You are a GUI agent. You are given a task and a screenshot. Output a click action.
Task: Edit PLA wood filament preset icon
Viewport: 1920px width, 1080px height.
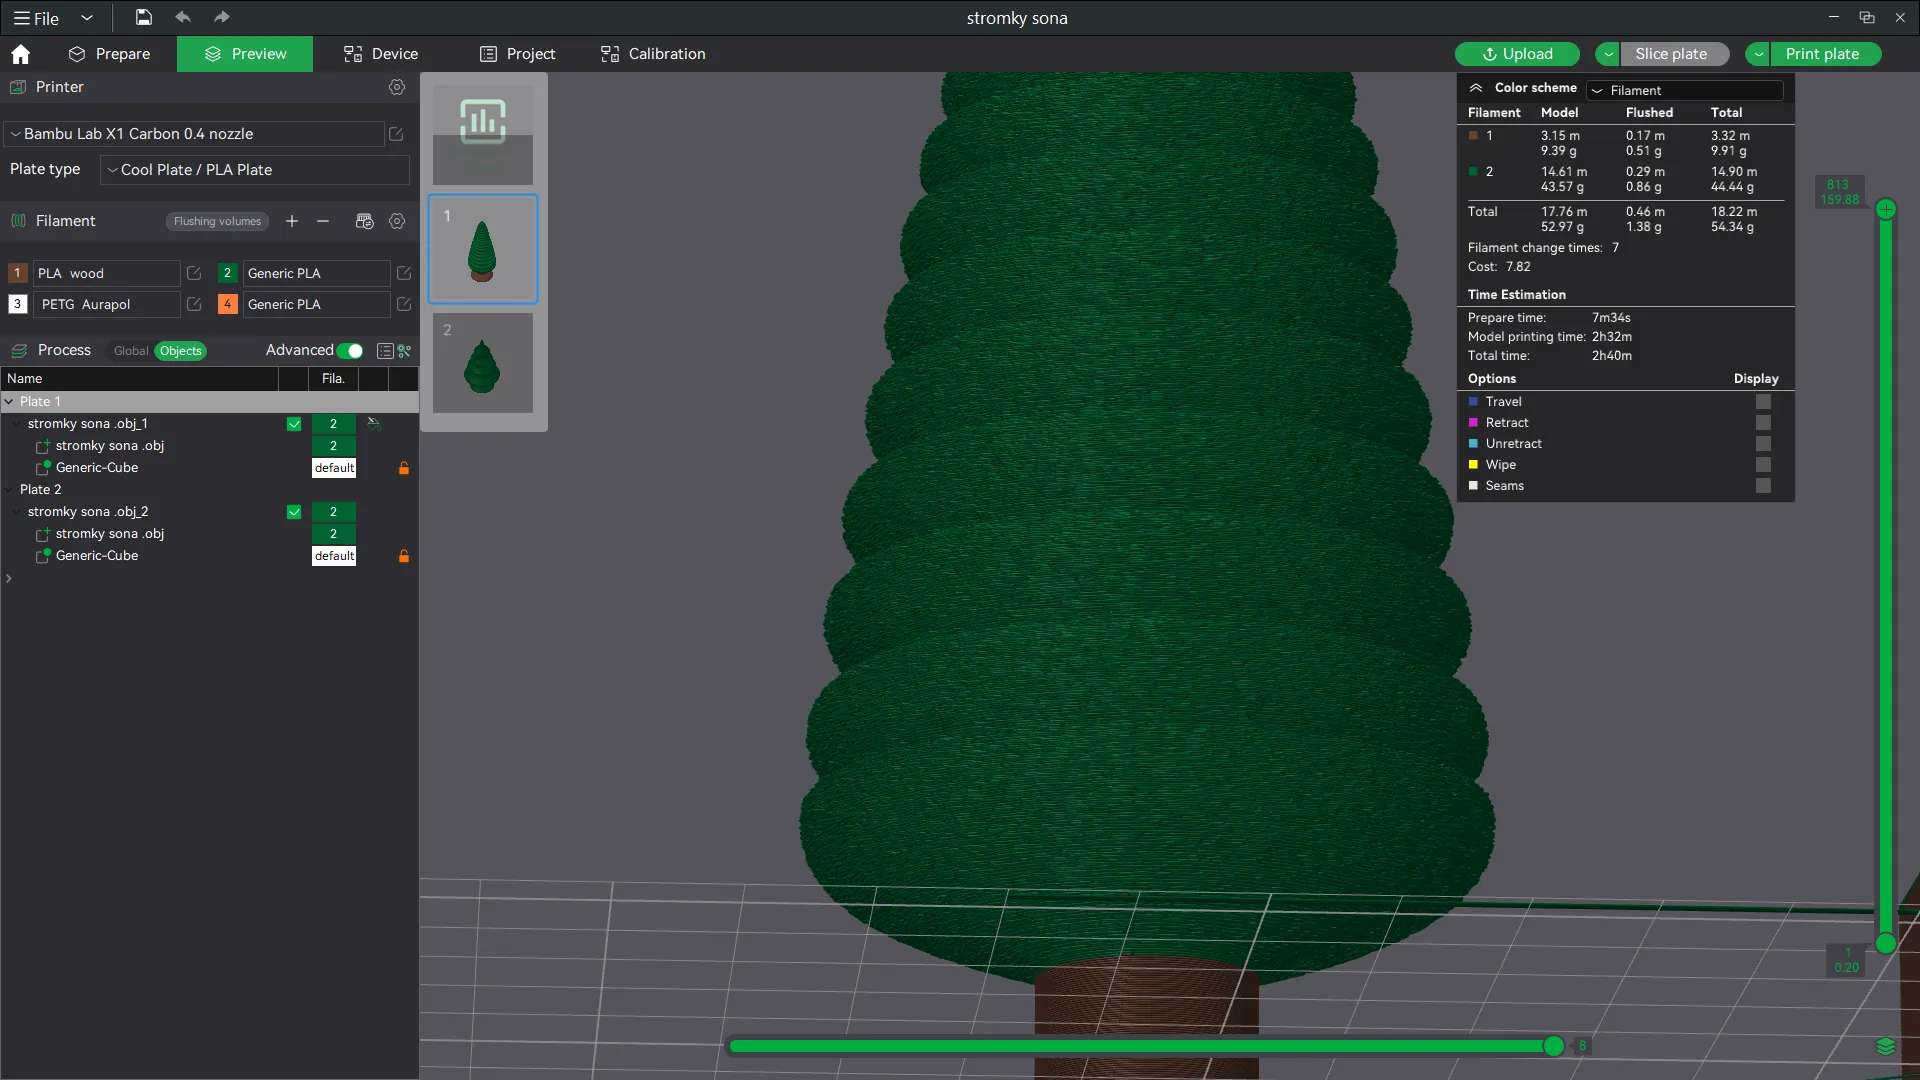tap(194, 273)
